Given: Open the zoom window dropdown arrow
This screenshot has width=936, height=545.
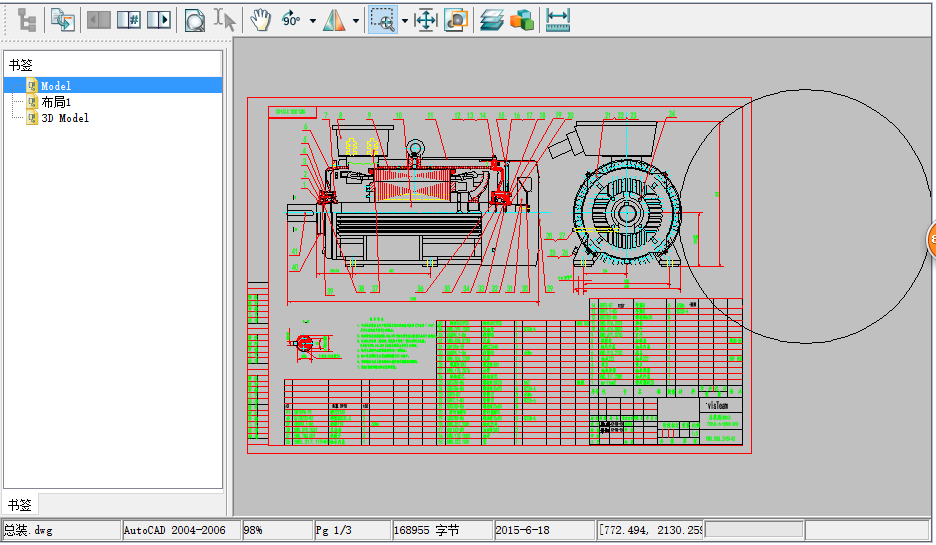Looking at the screenshot, I should (404, 20).
